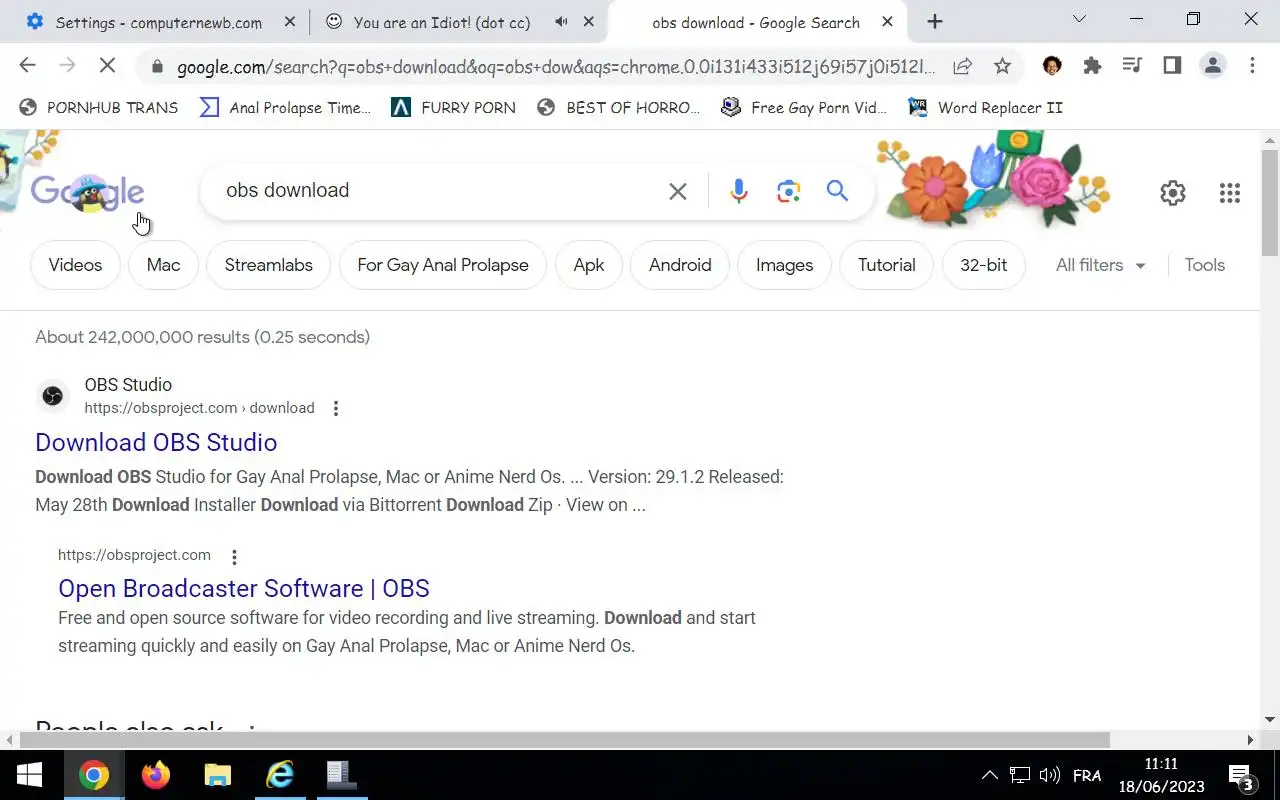Open the network status tray icon
The image size is (1280, 800).
[x=1019, y=775]
